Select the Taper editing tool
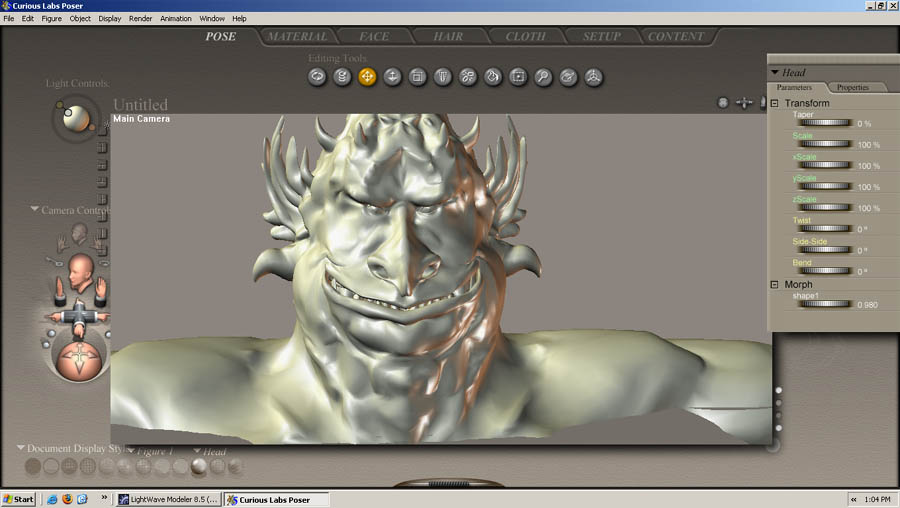 pos(443,76)
